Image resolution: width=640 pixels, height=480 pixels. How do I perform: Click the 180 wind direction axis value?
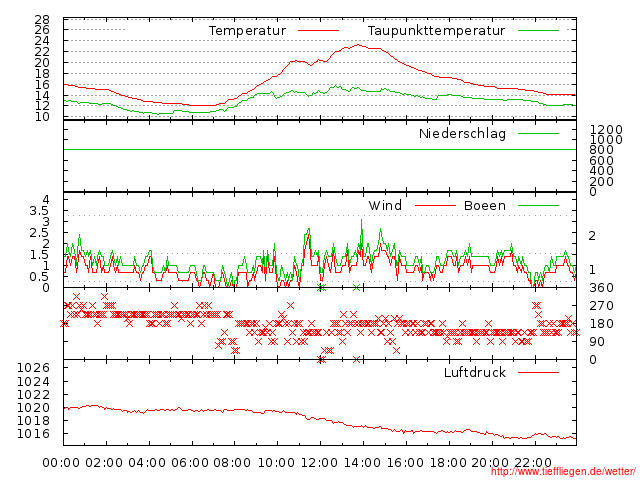[601, 324]
